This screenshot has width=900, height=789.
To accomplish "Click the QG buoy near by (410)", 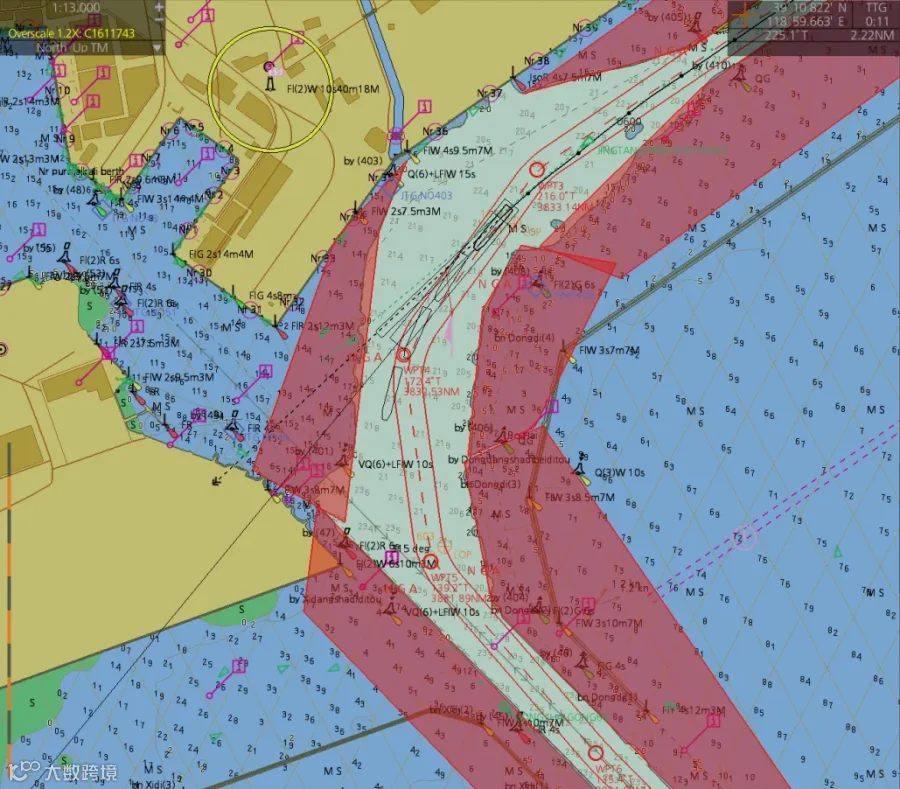I will point(740,77).
